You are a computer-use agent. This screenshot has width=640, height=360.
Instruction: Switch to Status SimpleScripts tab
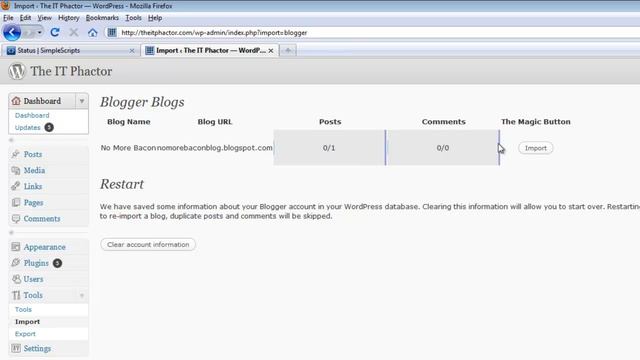(71, 50)
